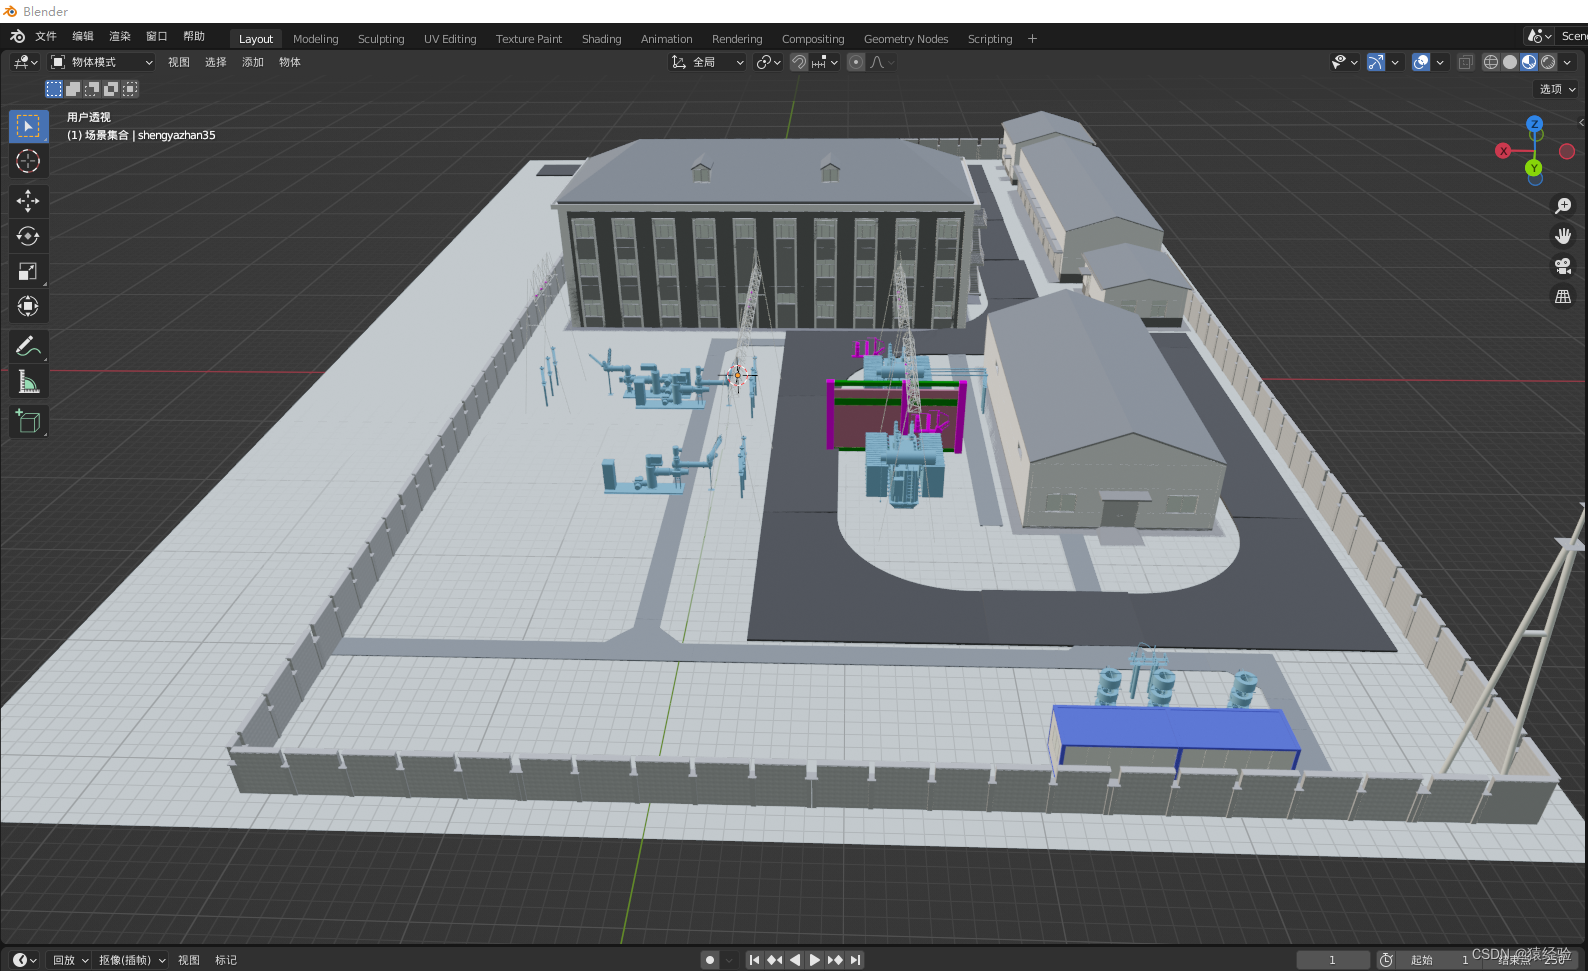Switch to the Modeling workspace tab

[316, 39]
